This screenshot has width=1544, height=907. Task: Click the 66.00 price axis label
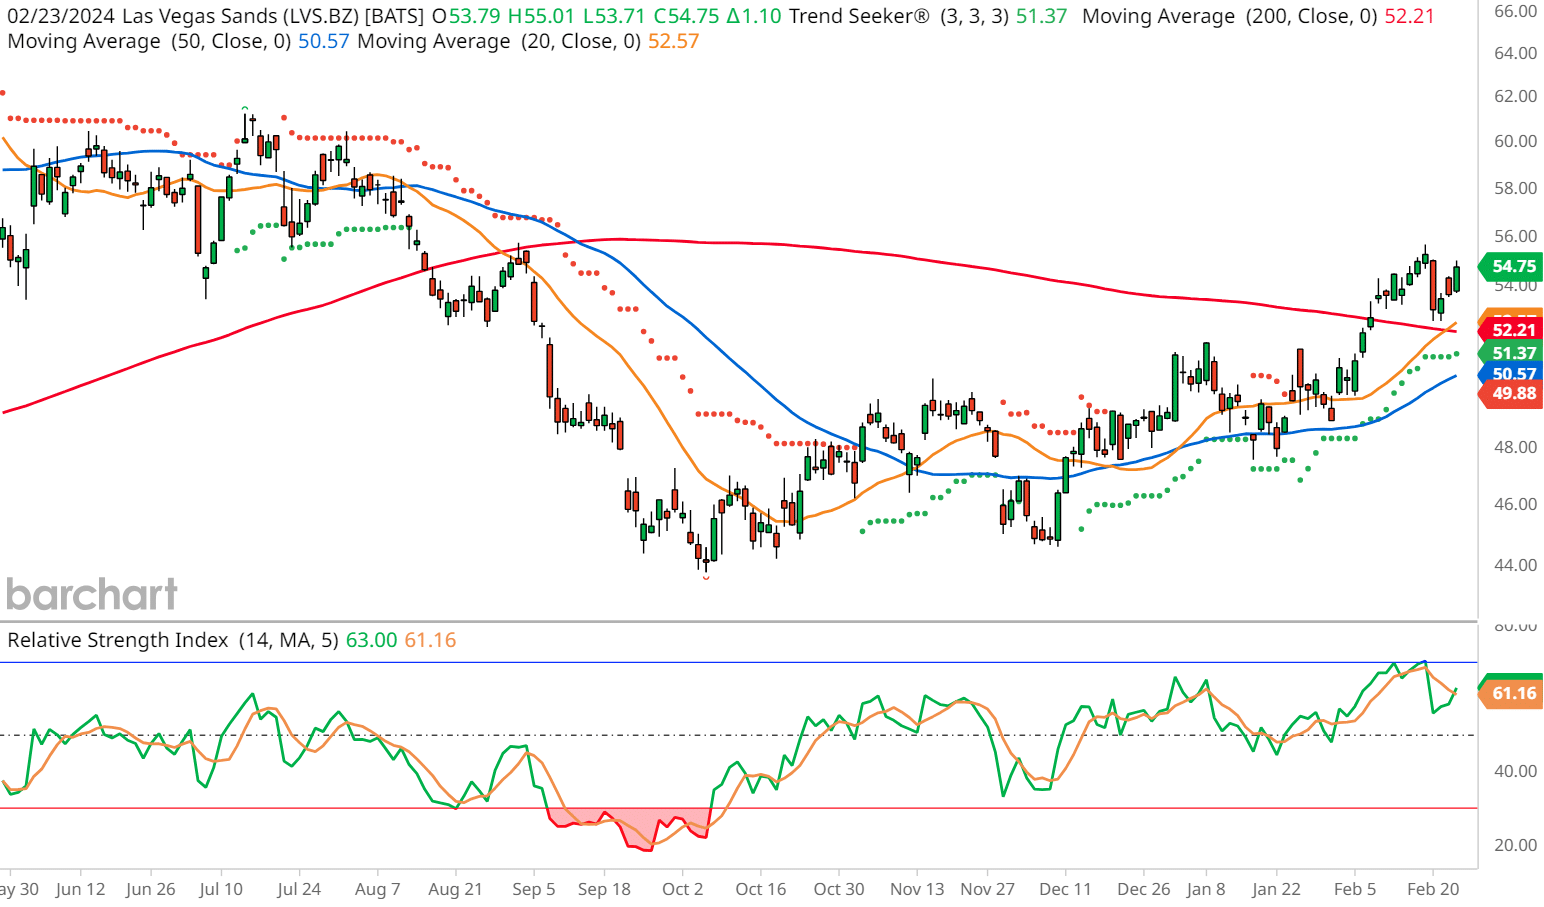[1515, 11]
